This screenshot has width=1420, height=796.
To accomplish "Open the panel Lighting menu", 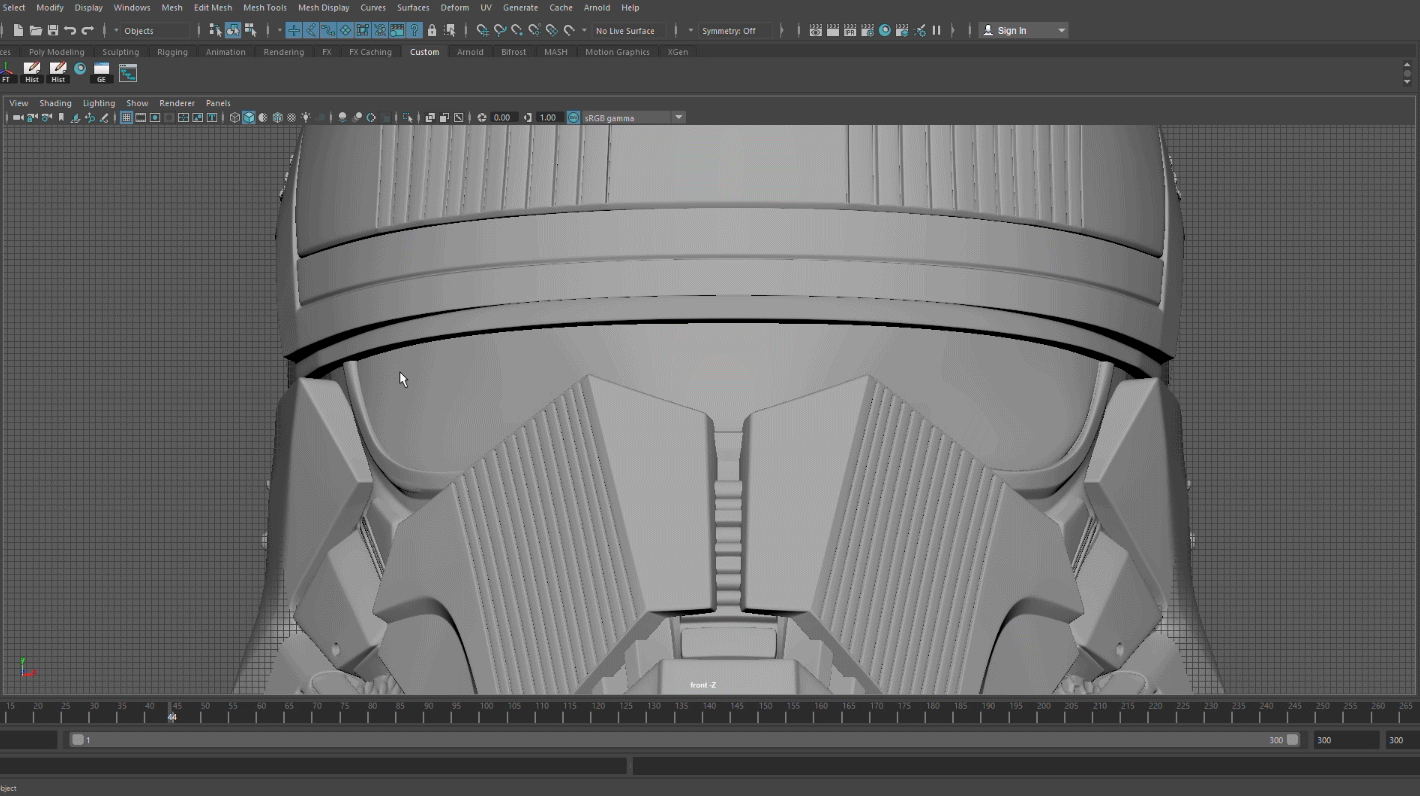I will 98,103.
